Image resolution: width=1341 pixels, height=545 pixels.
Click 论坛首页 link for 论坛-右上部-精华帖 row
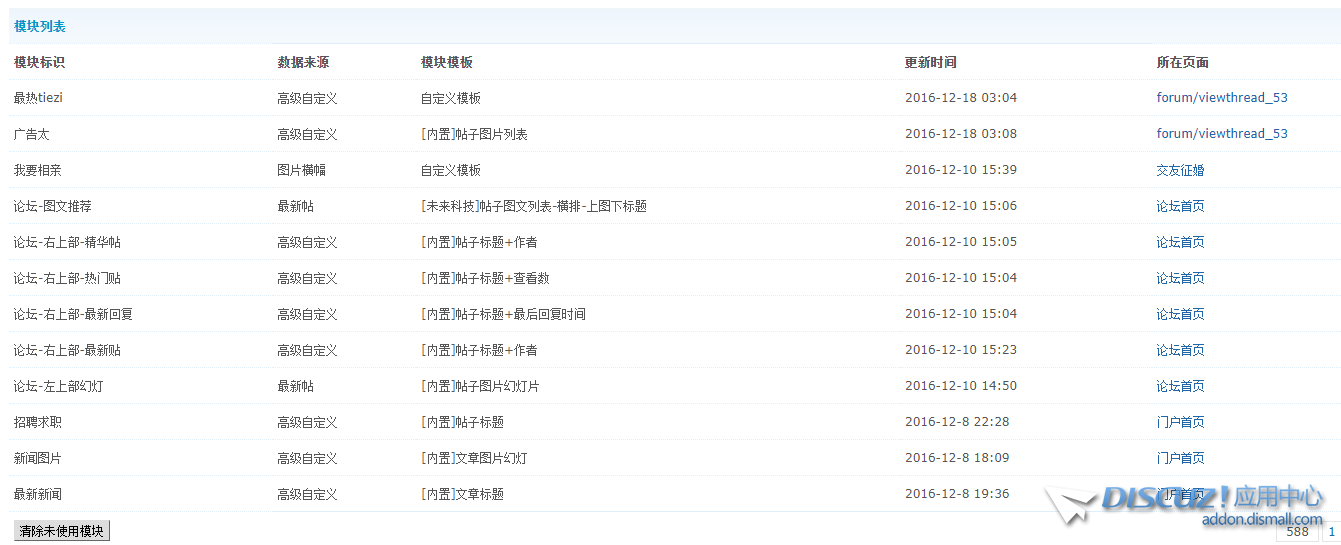(x=1180, y=242)
